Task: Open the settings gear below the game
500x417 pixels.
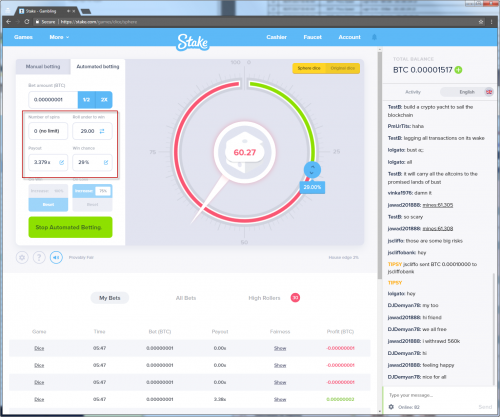Action: click(22, 257)
